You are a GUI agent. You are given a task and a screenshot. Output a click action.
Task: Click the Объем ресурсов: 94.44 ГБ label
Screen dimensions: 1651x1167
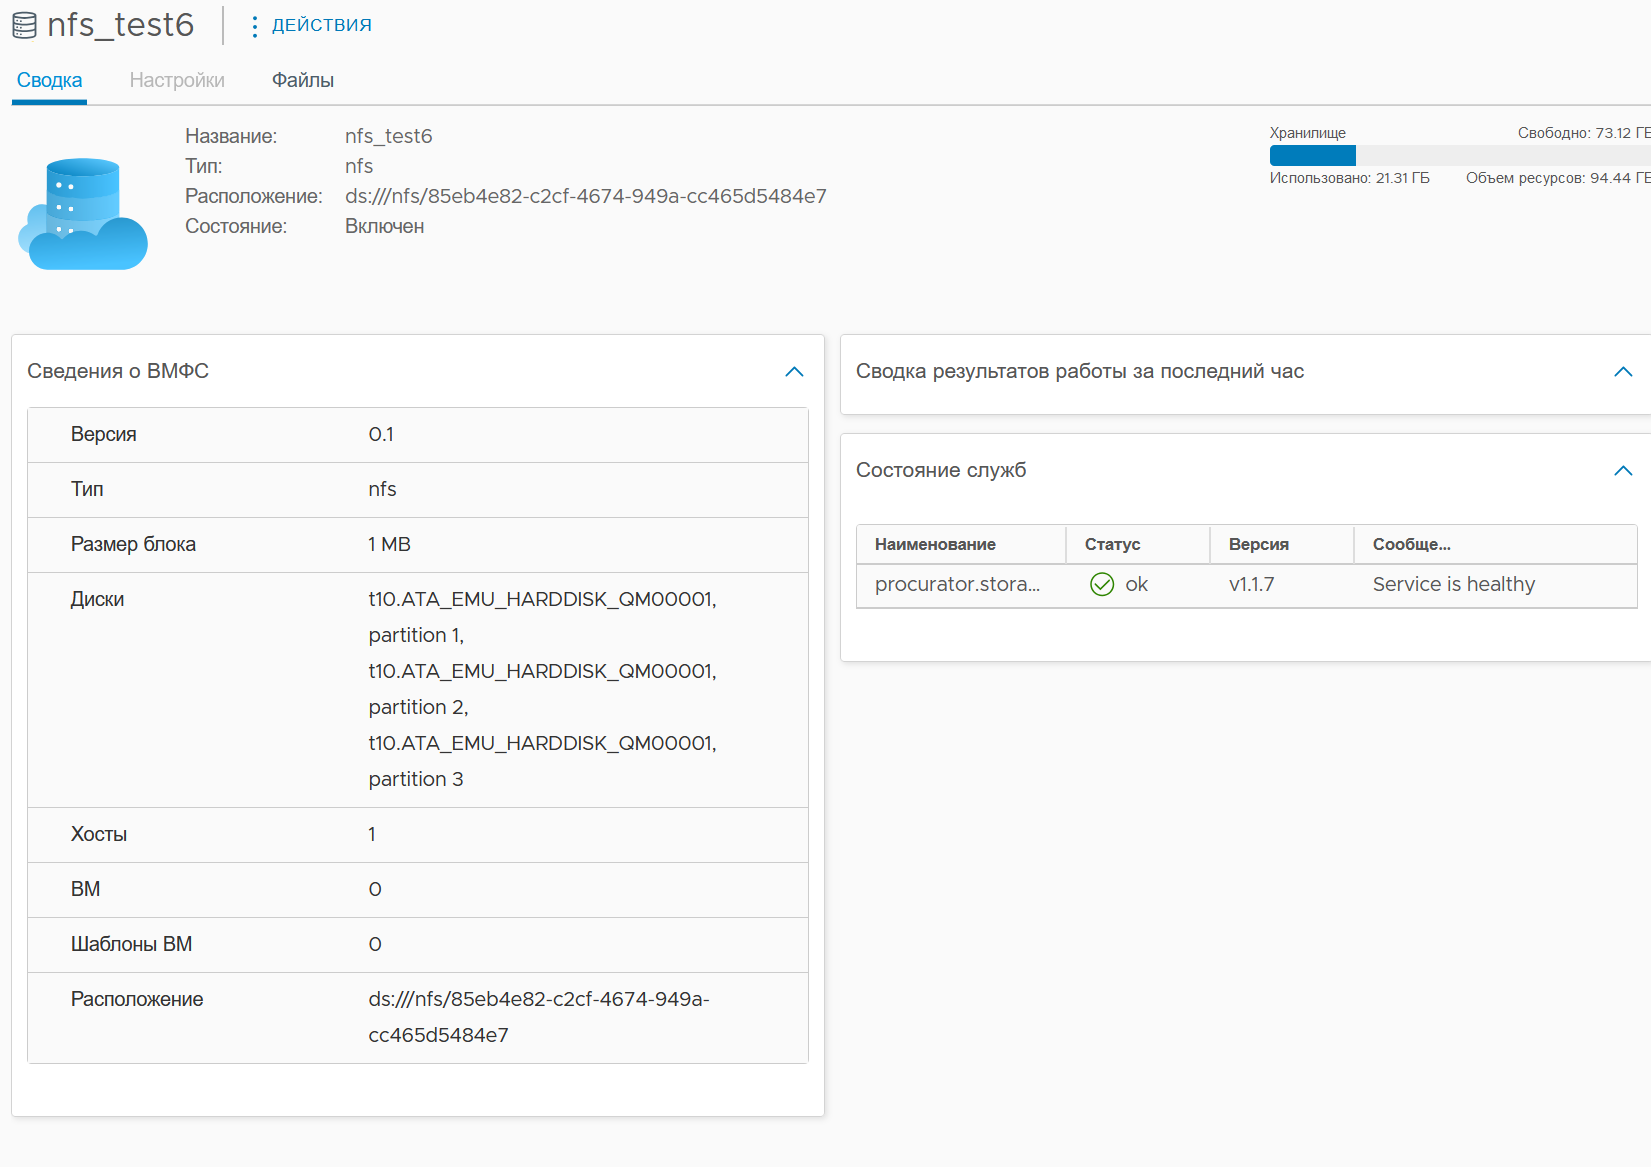coord(1558,178)
